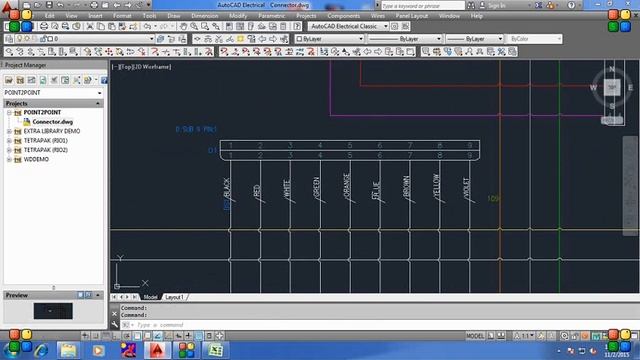The image size is (640, 360).
Task: Expand the TETRAPAK (R001) project
Action: [9, 141]
